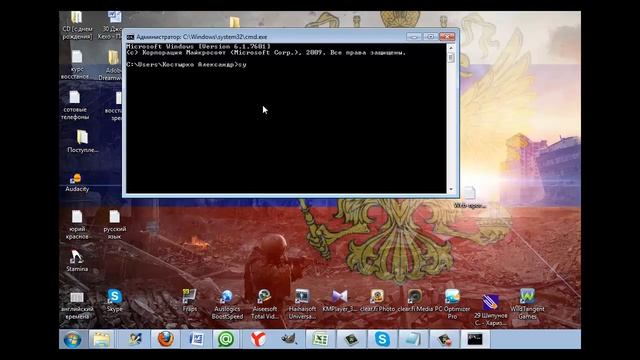Image resolution: width=640 pixels, height=360 pixels.
Task: Click the cmd window scrollbar up arrow
Action: click(x=451, y=48)
